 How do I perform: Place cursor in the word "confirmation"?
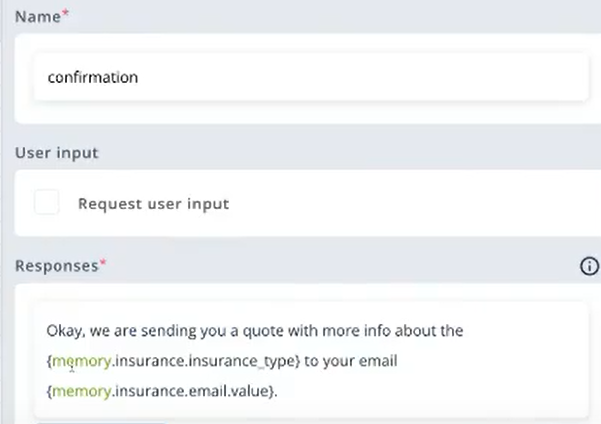pos(92,77)
